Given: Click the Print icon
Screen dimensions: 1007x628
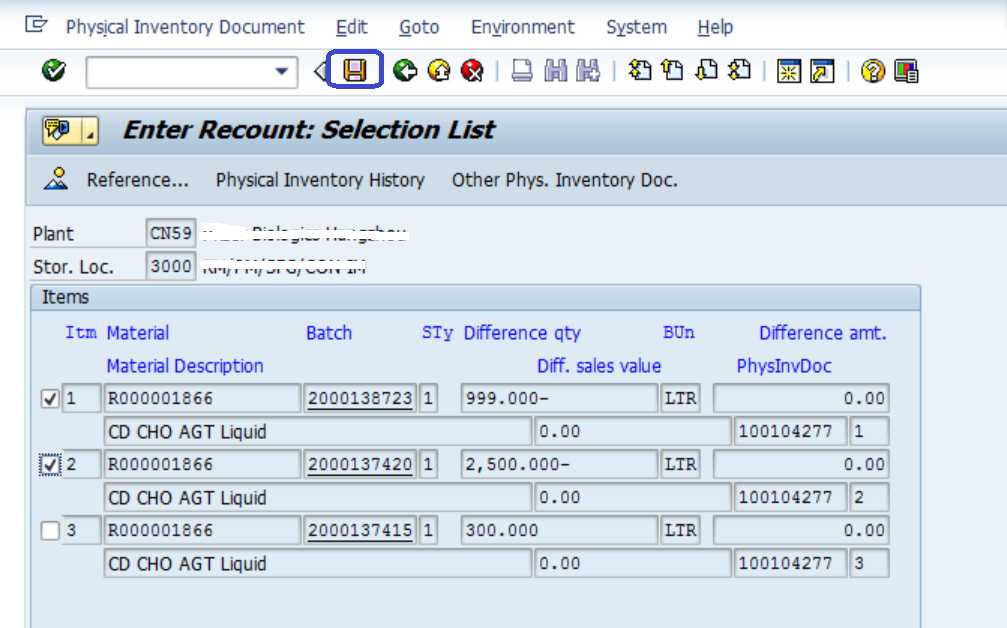Looking at the screenshot, I should tap(522, 71).
